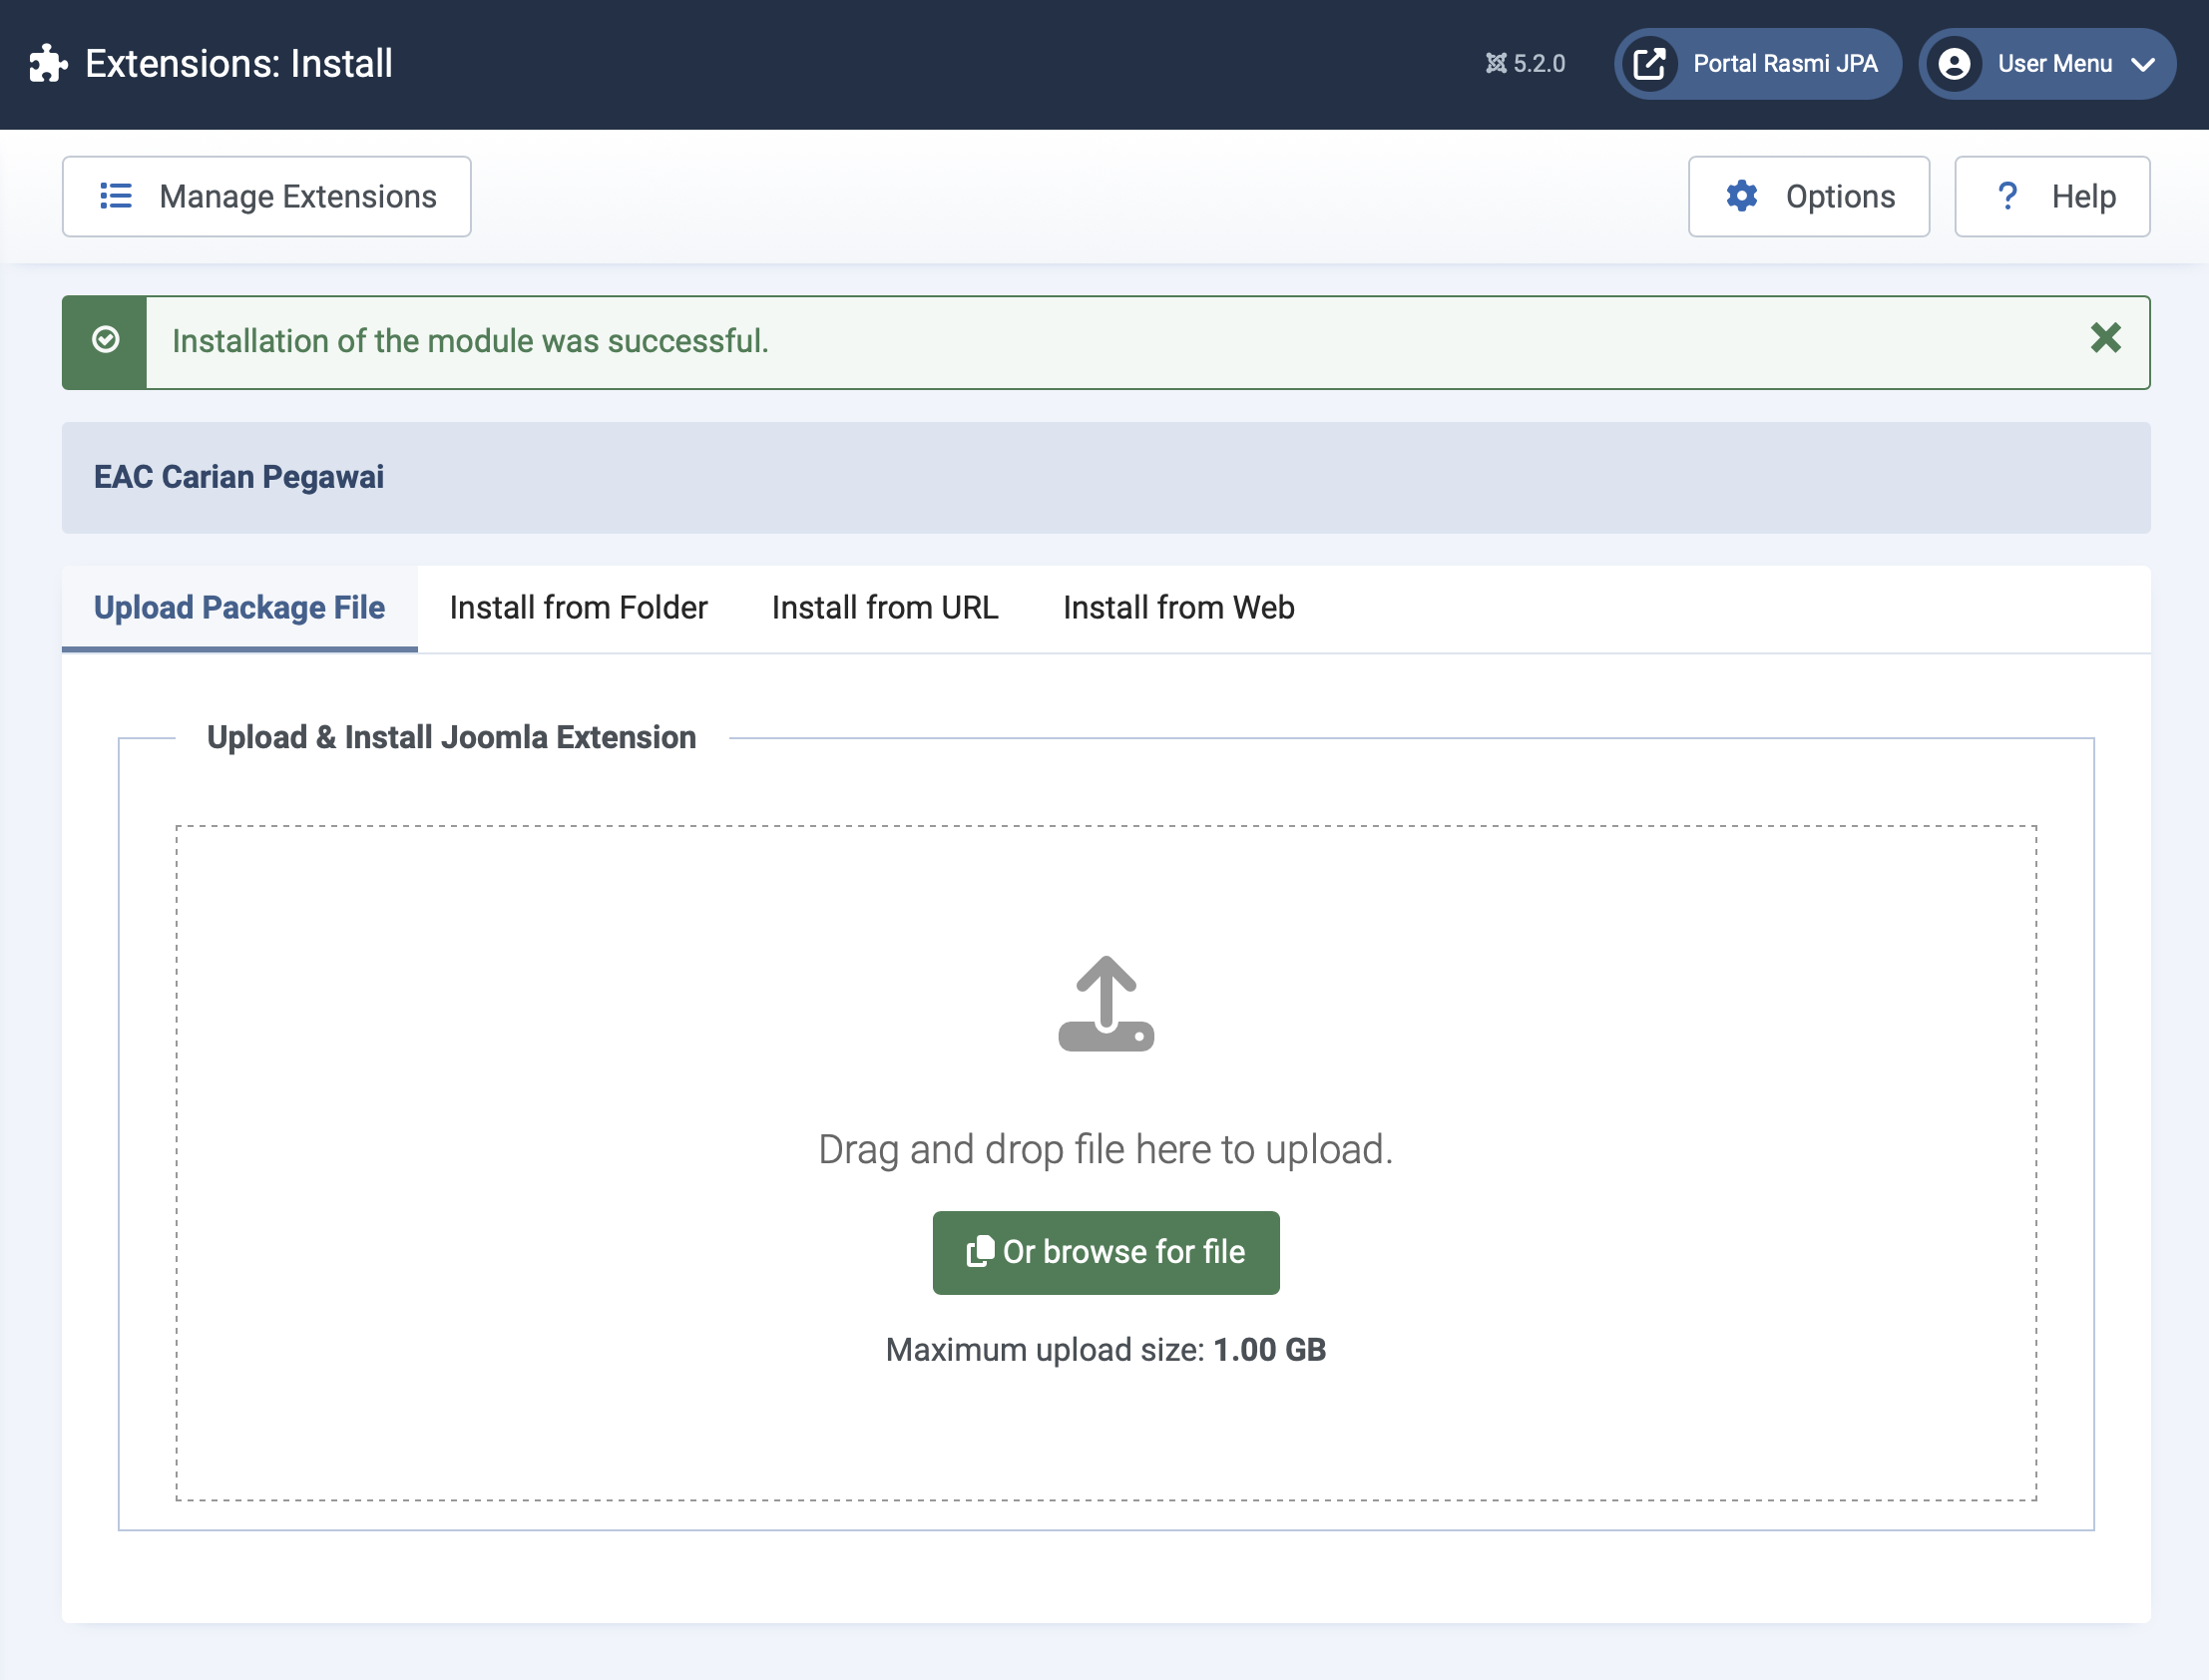The height and width of the screenshot is (1680, 2209).
Task: Open the Manage Extensions page
Action: point(266,196)
